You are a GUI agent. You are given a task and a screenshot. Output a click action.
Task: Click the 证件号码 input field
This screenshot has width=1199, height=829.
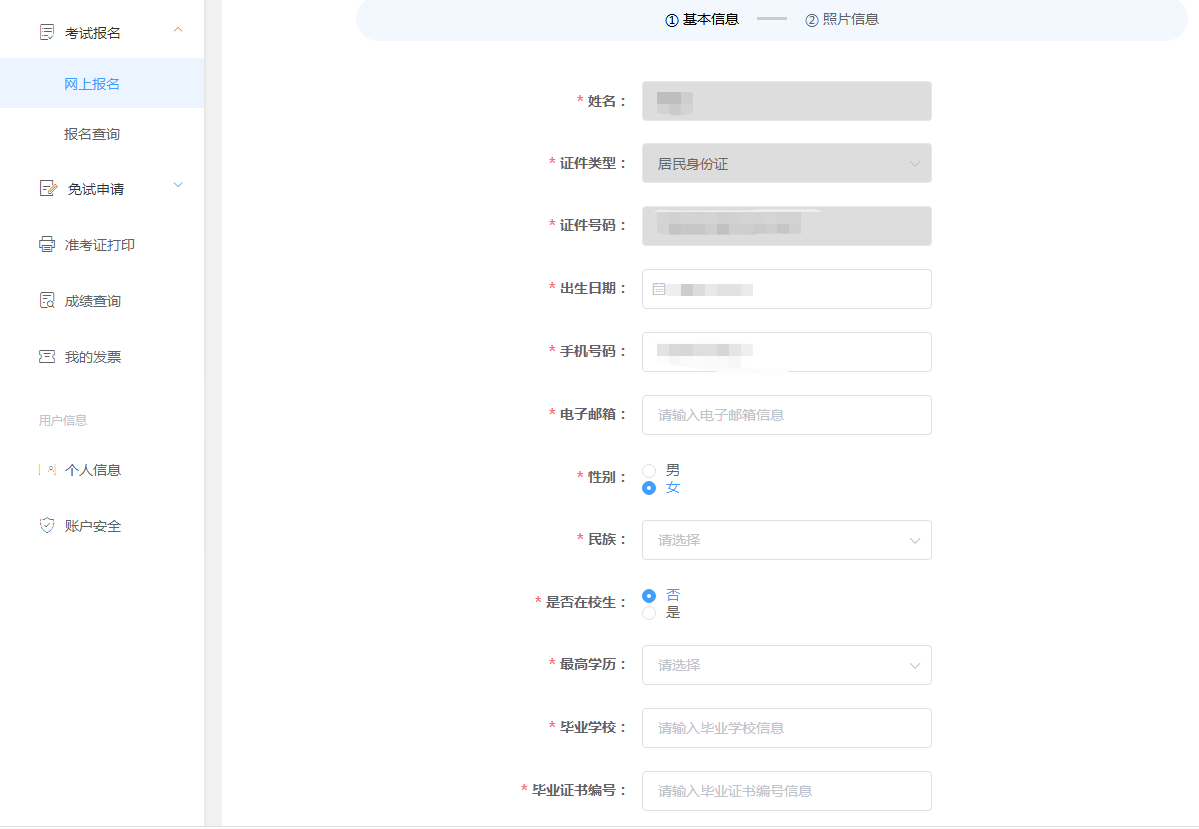(787, 226)
